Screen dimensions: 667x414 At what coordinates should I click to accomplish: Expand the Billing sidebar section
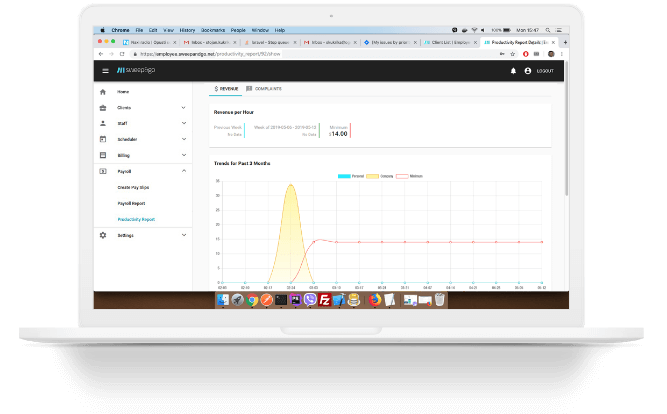coord(183,155)
